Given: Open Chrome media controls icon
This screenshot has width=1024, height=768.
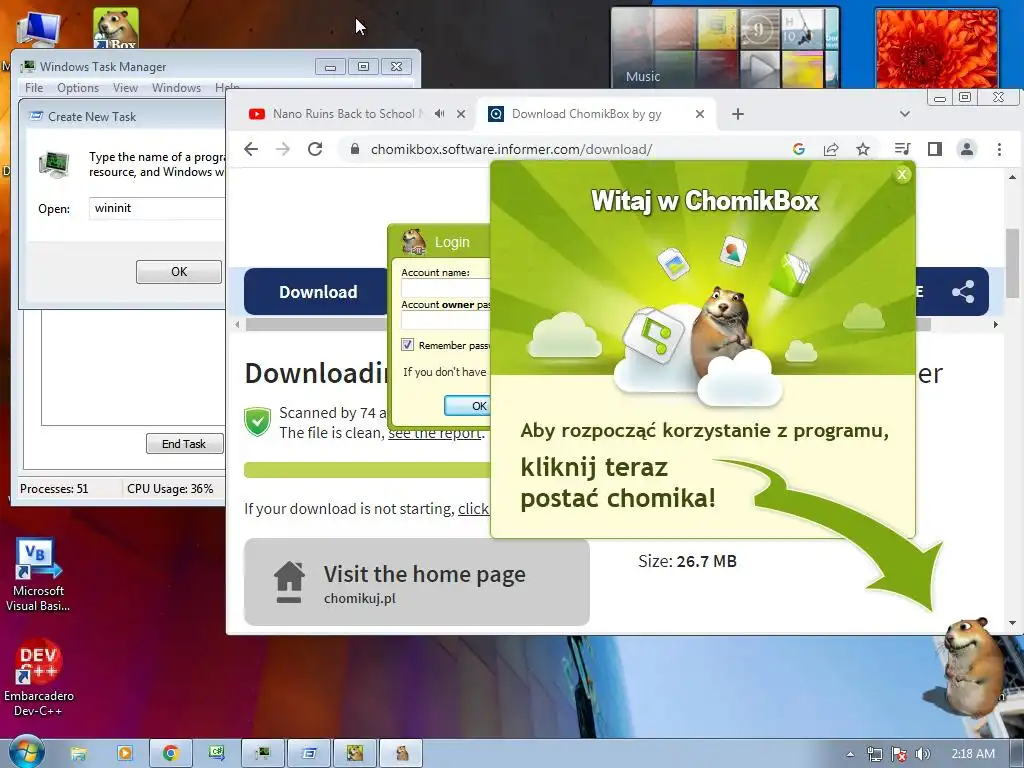Looking at the screenshot, I should coord(903,149).
